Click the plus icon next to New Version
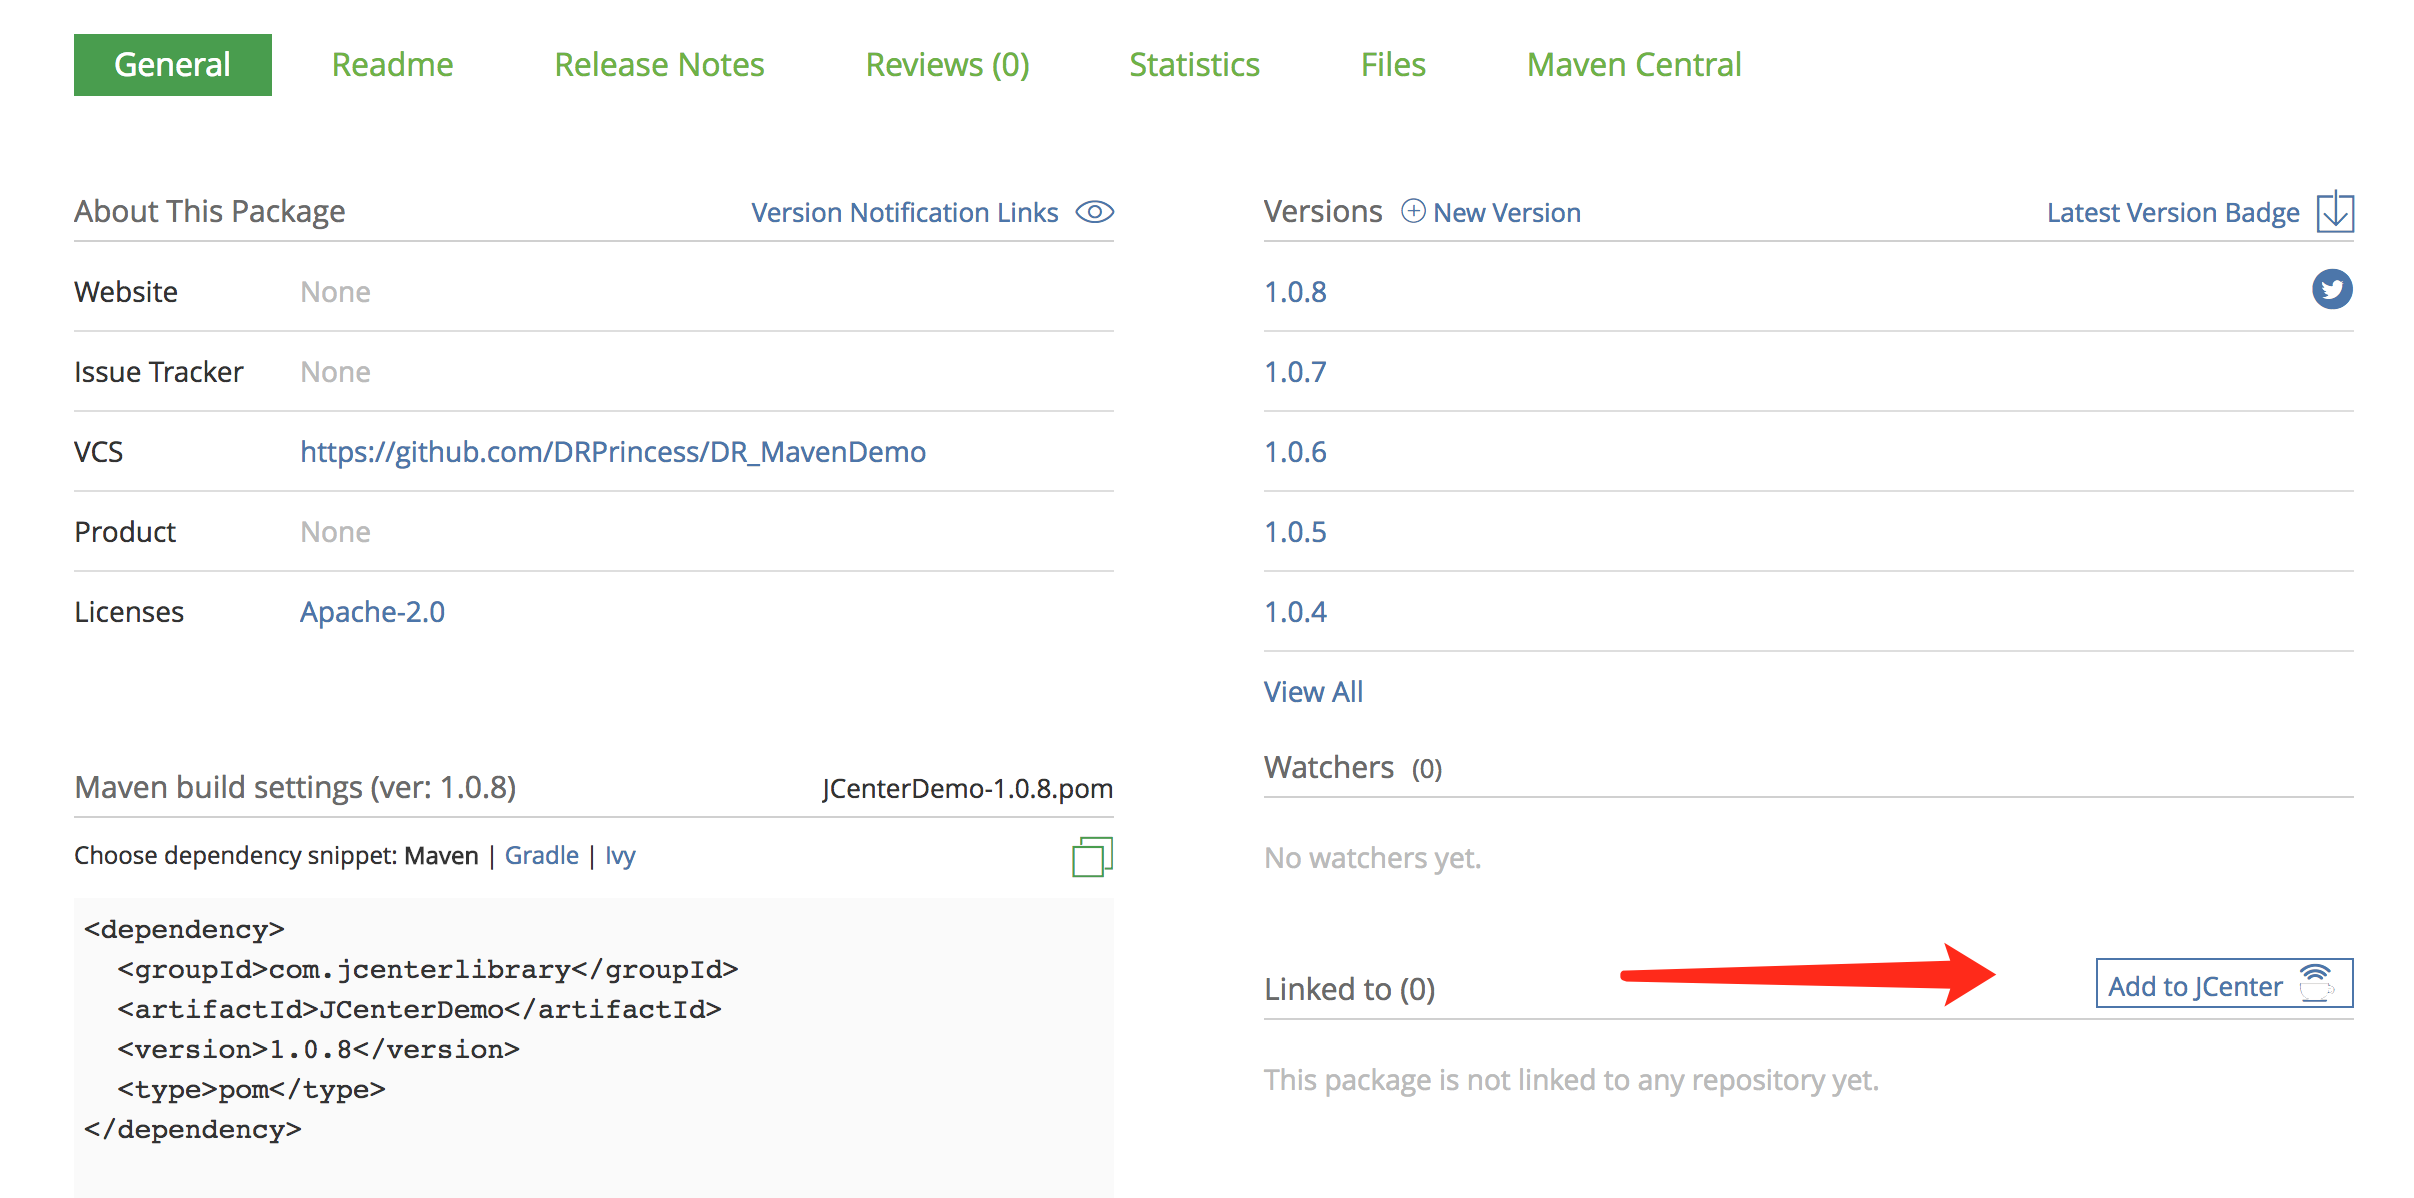The image size is (2414, 1198). tap(1413, 211)
